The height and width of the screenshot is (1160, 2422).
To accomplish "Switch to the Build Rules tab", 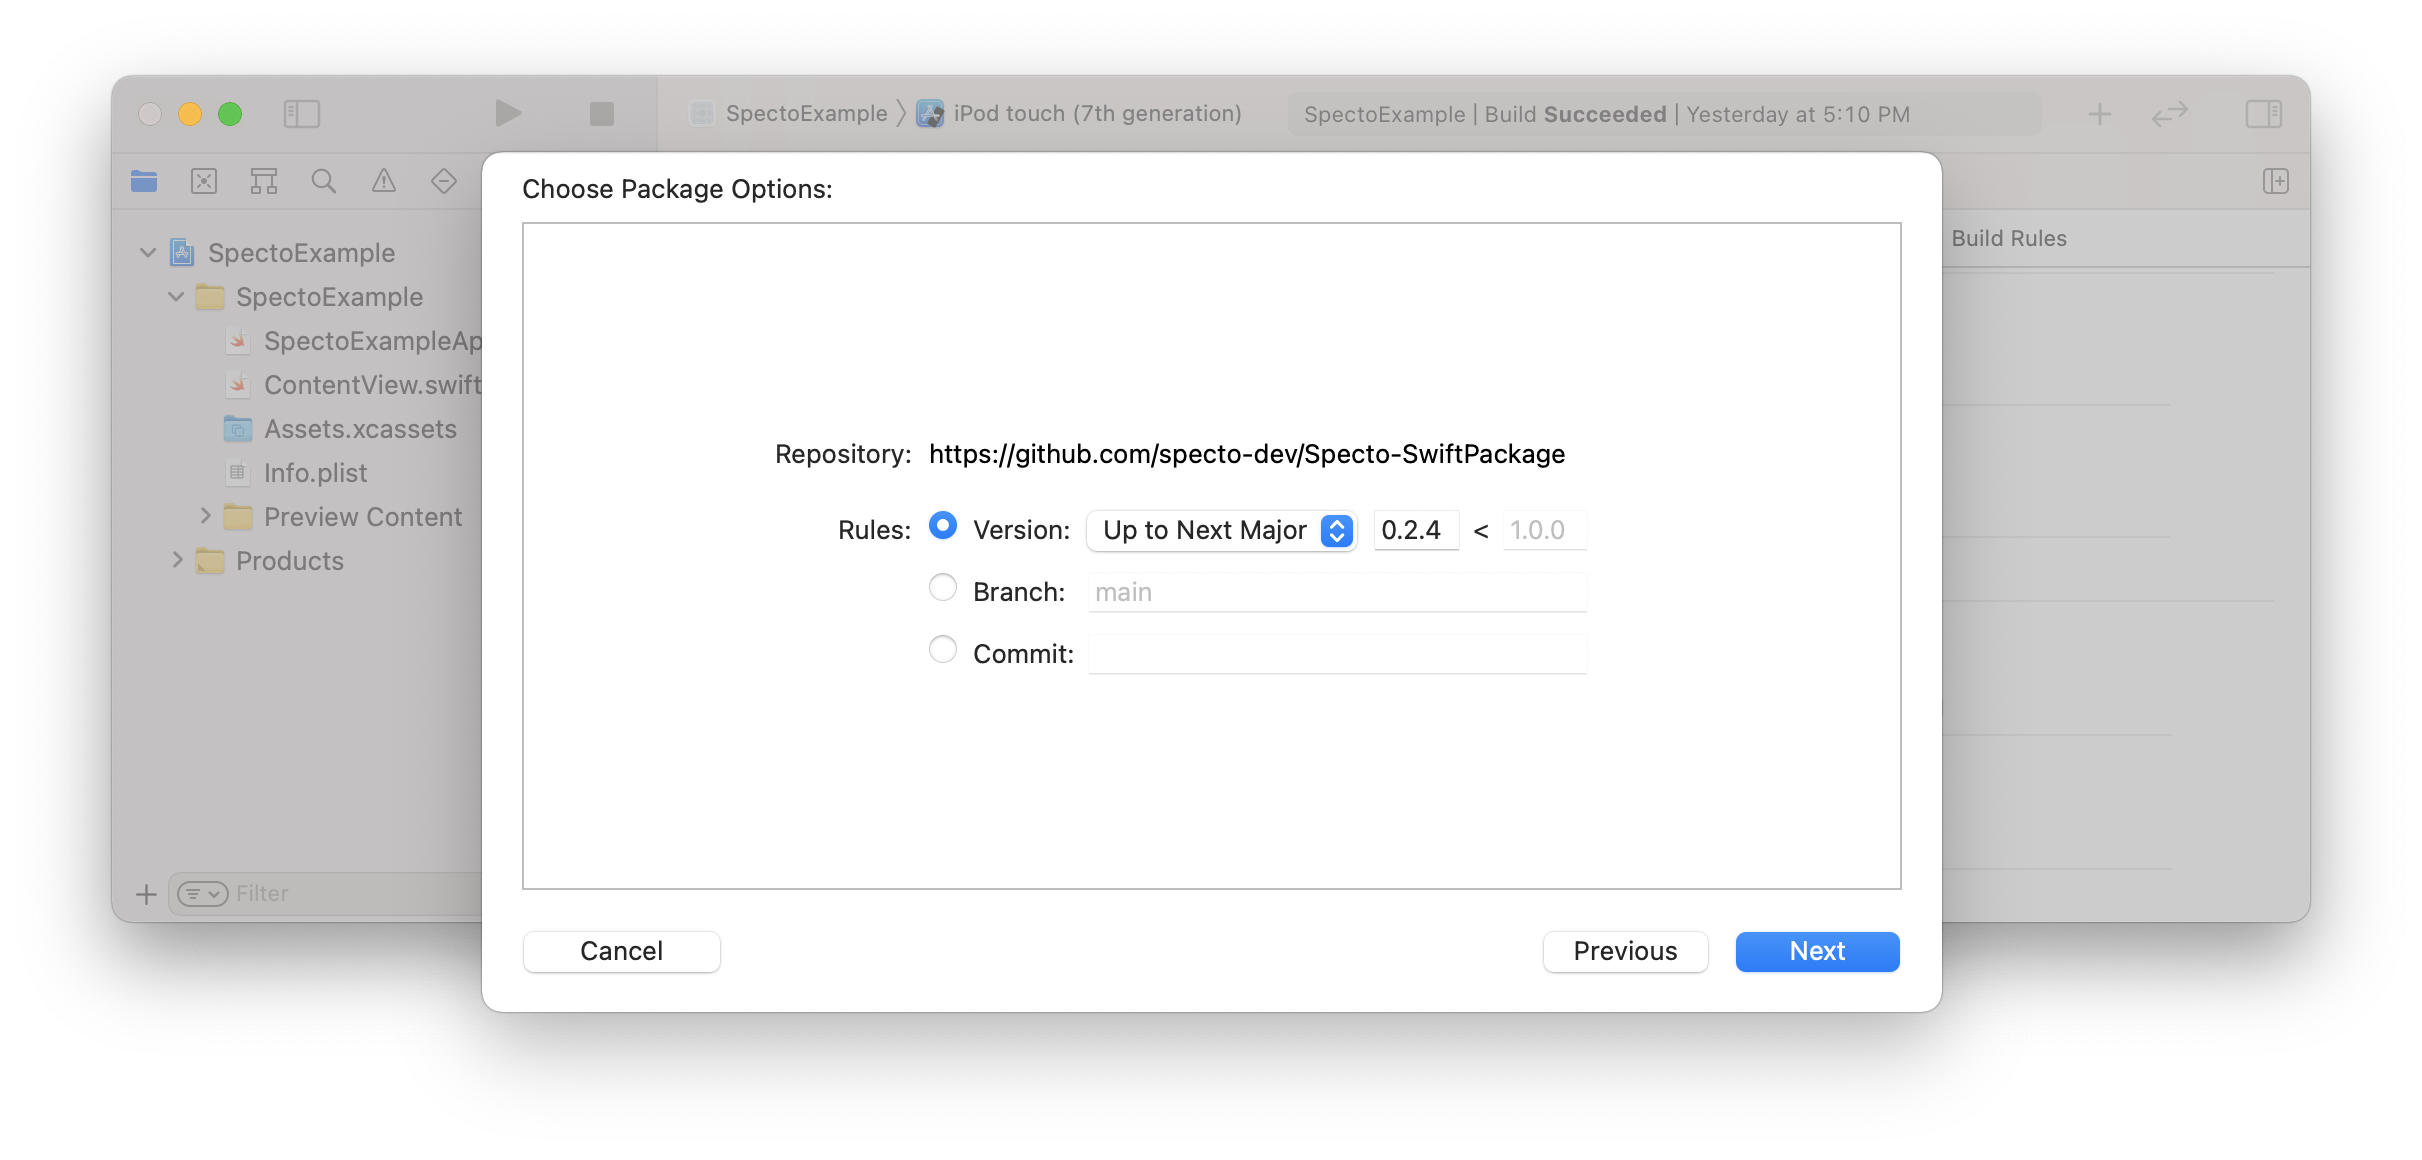I will pyautogui.click(x=2008, y=238).
